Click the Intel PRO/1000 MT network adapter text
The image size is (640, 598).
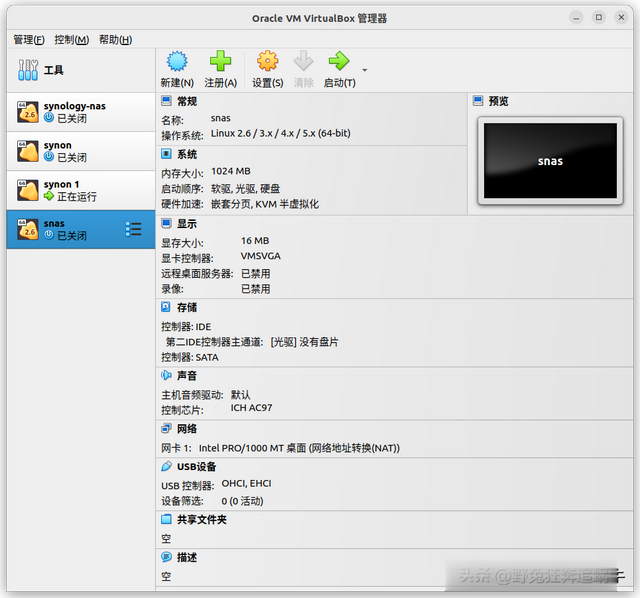click(x=299, y=448)
